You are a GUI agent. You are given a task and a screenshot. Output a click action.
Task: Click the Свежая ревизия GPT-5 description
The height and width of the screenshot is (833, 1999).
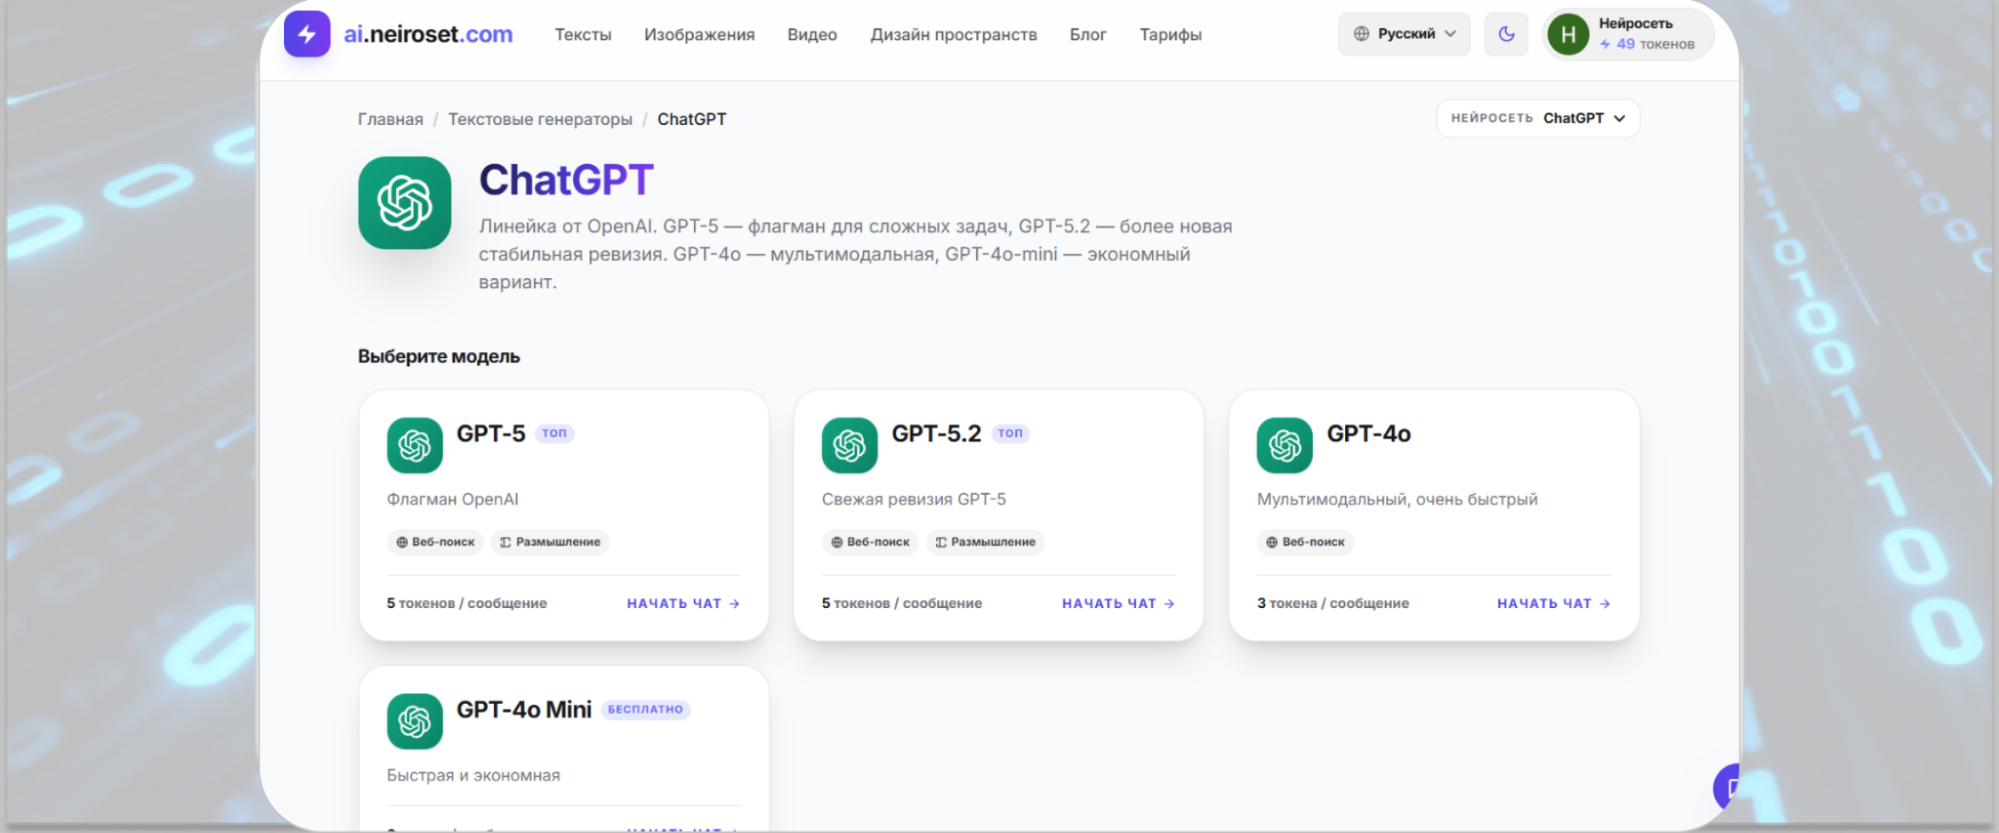click(914, 499)
